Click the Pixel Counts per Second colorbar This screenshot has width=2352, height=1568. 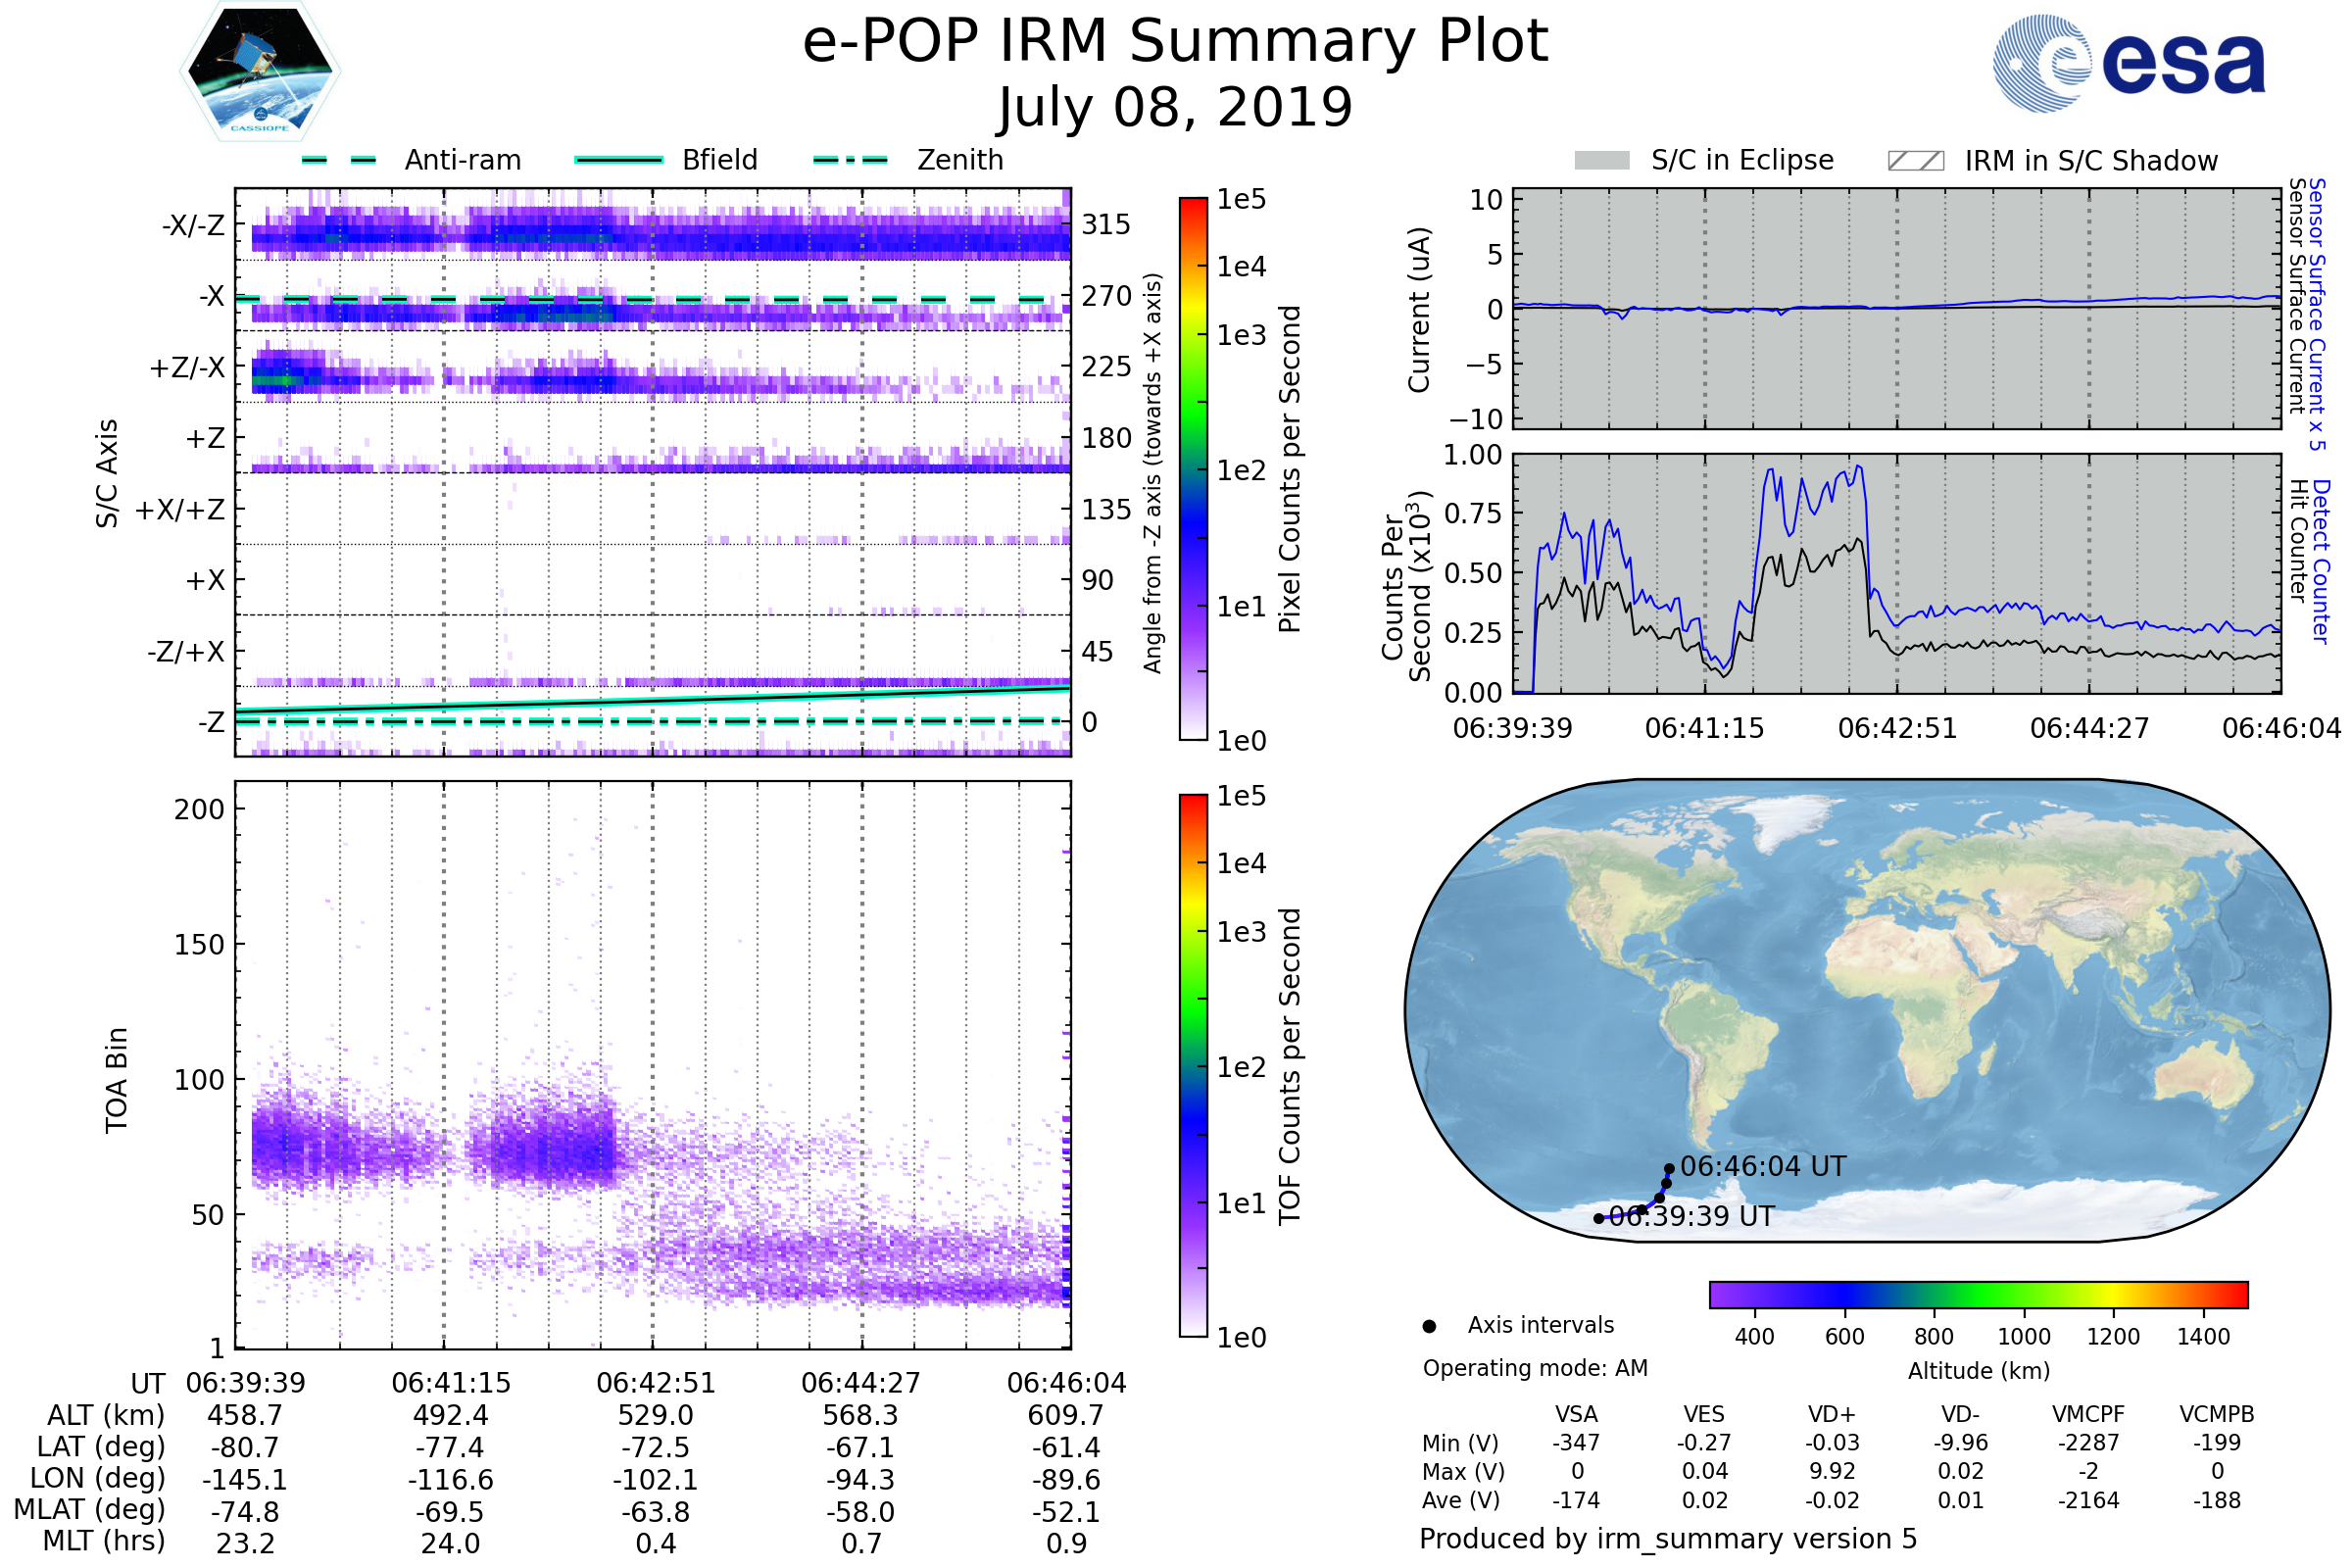point(1193,469)
